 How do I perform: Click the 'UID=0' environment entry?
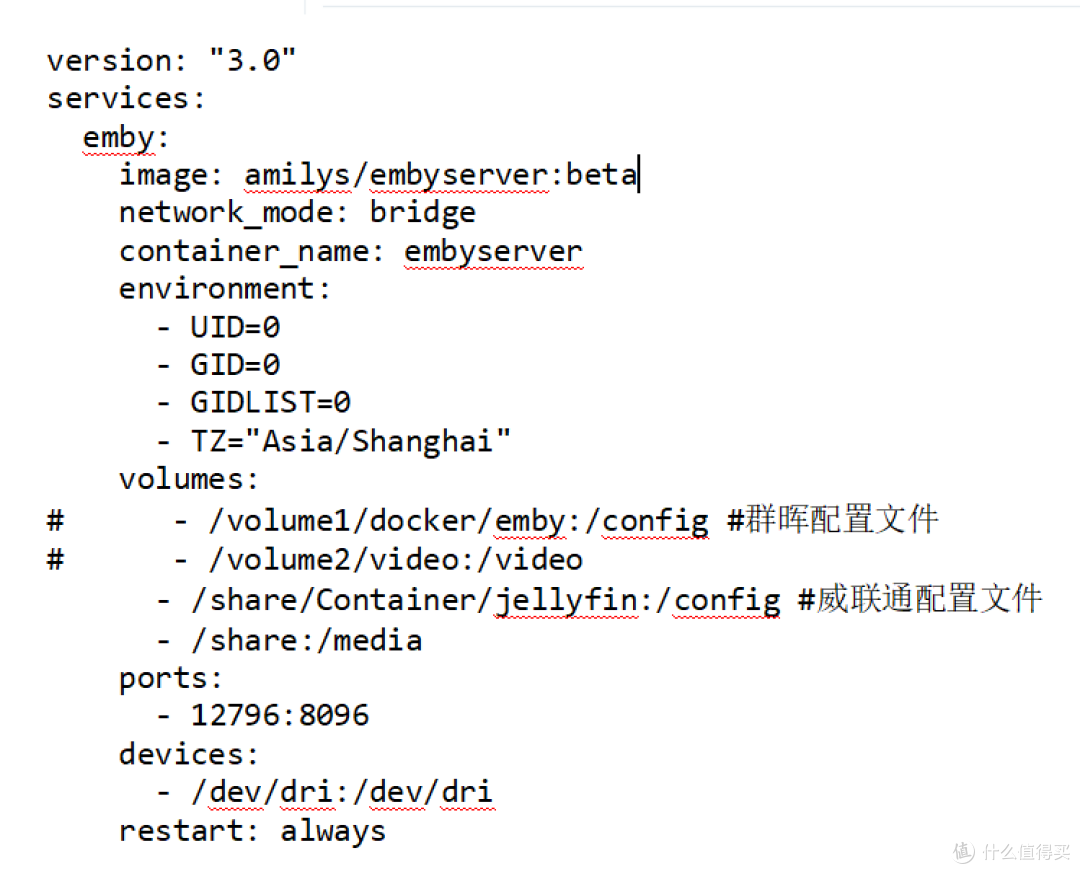[x=236, y=327]
